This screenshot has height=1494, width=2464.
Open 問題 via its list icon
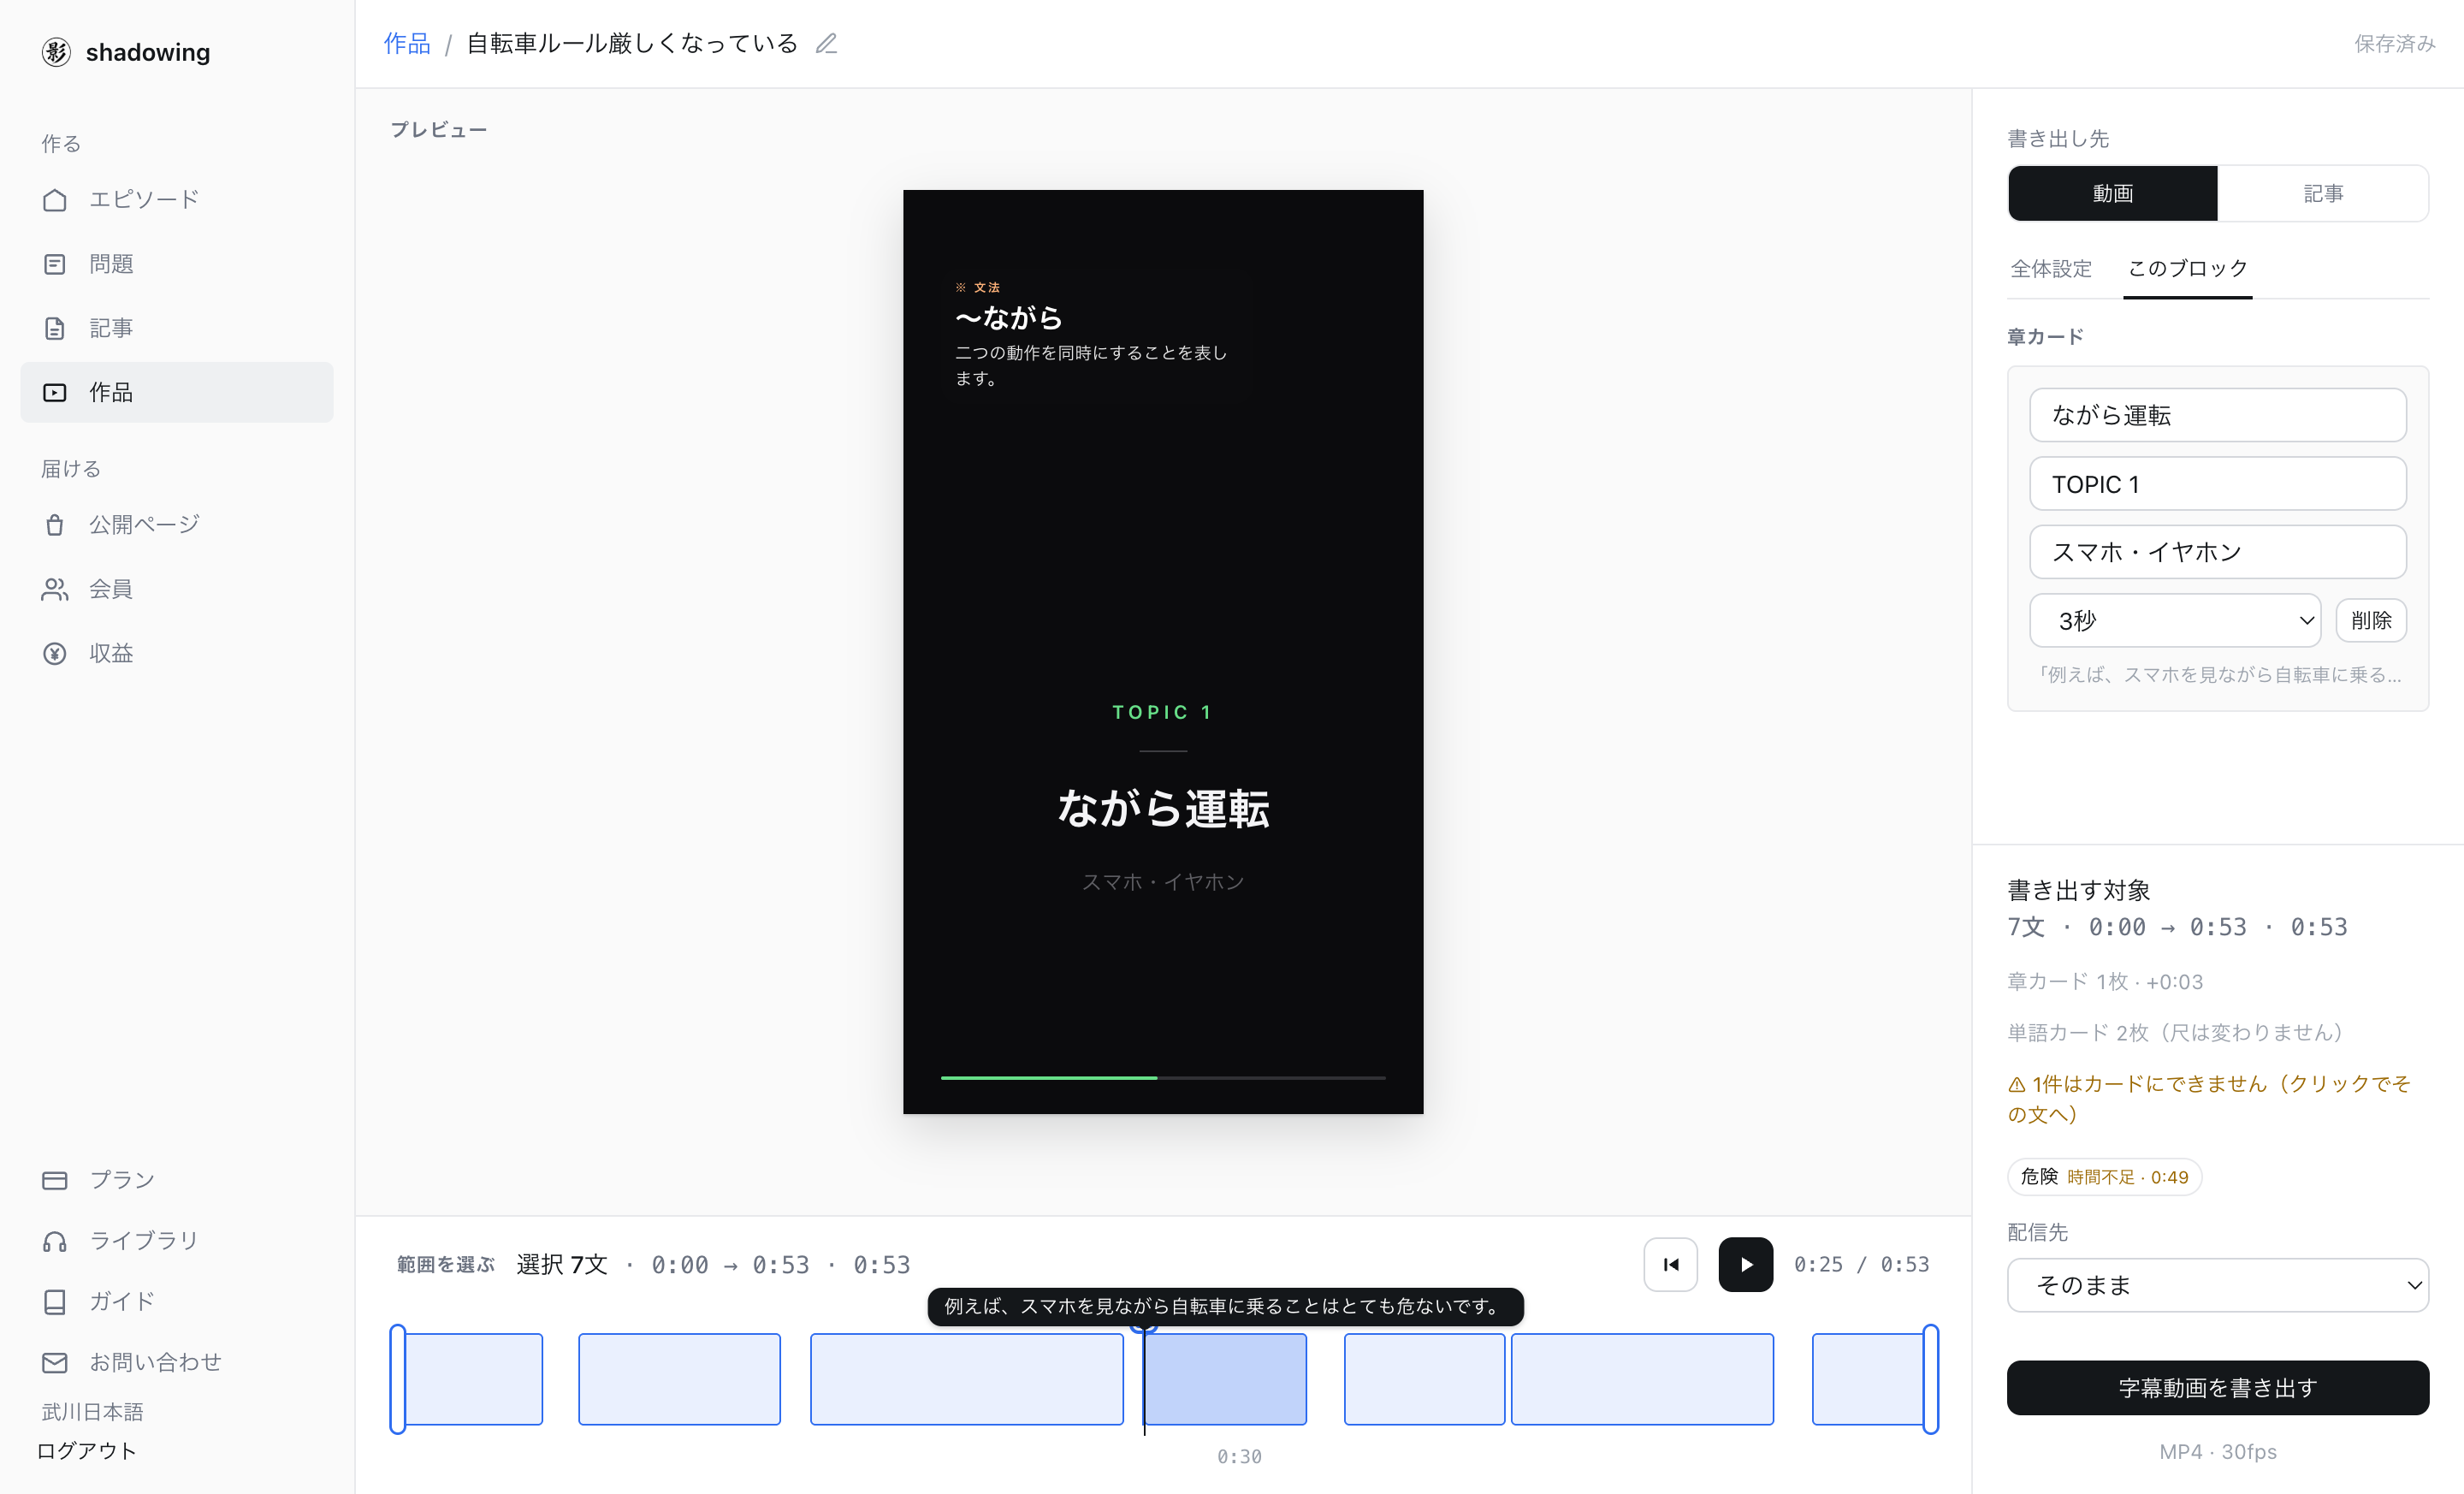click(55, 264)
